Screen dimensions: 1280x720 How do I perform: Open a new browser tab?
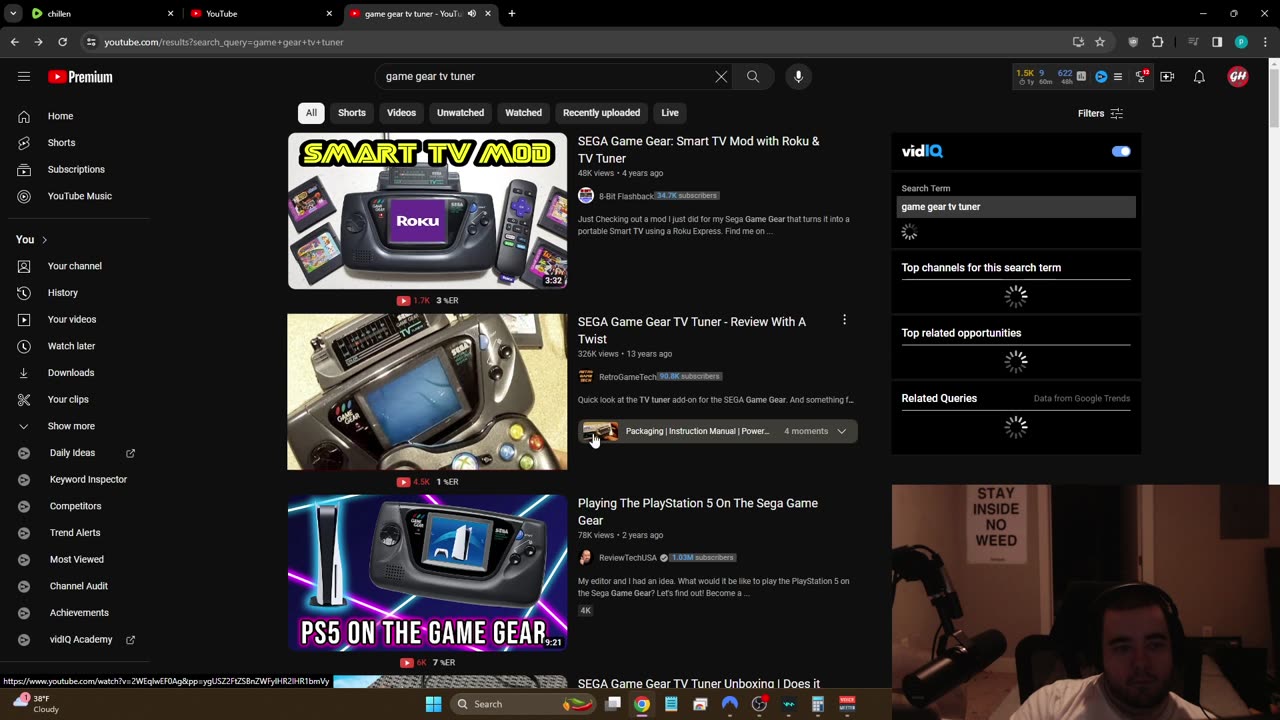click(512, 14)
